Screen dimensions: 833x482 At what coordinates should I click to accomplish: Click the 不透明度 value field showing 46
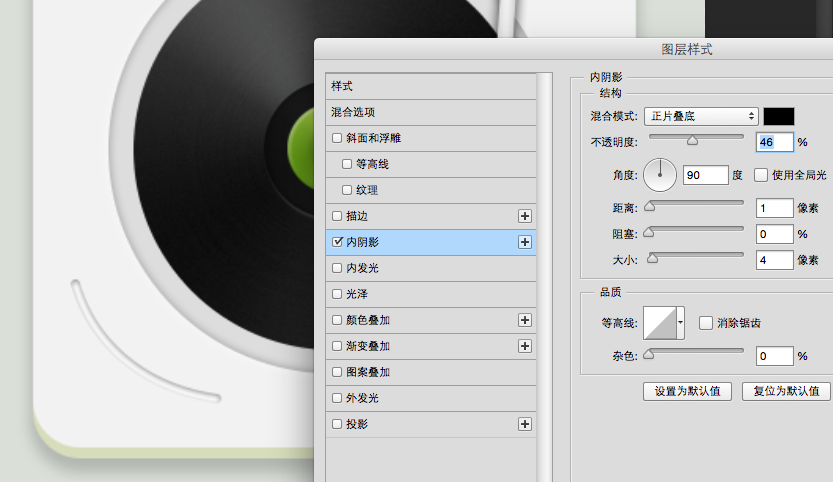point(775,142)
